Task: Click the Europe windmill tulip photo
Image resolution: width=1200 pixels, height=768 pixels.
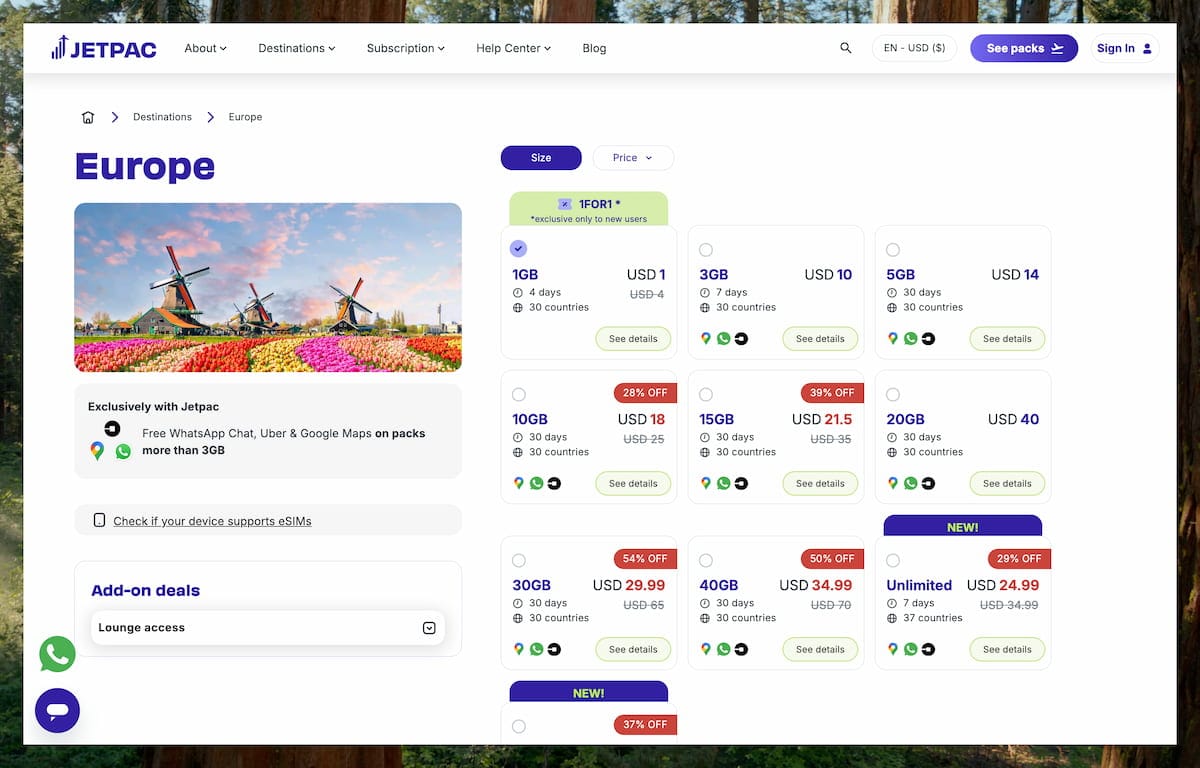Action: (268, 287)
